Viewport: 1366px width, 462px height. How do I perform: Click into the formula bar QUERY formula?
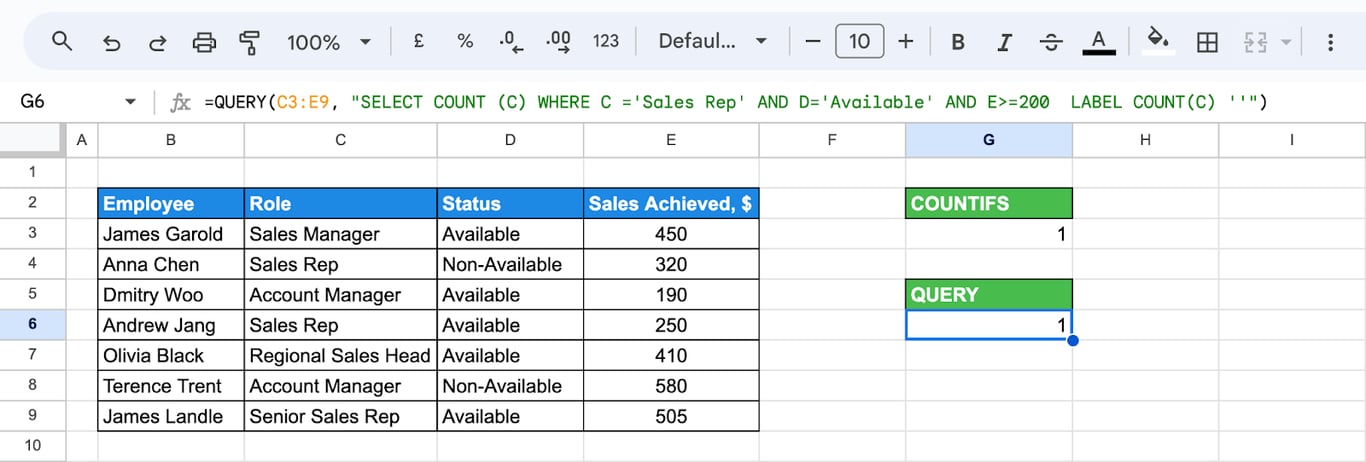tap(735, 102)
